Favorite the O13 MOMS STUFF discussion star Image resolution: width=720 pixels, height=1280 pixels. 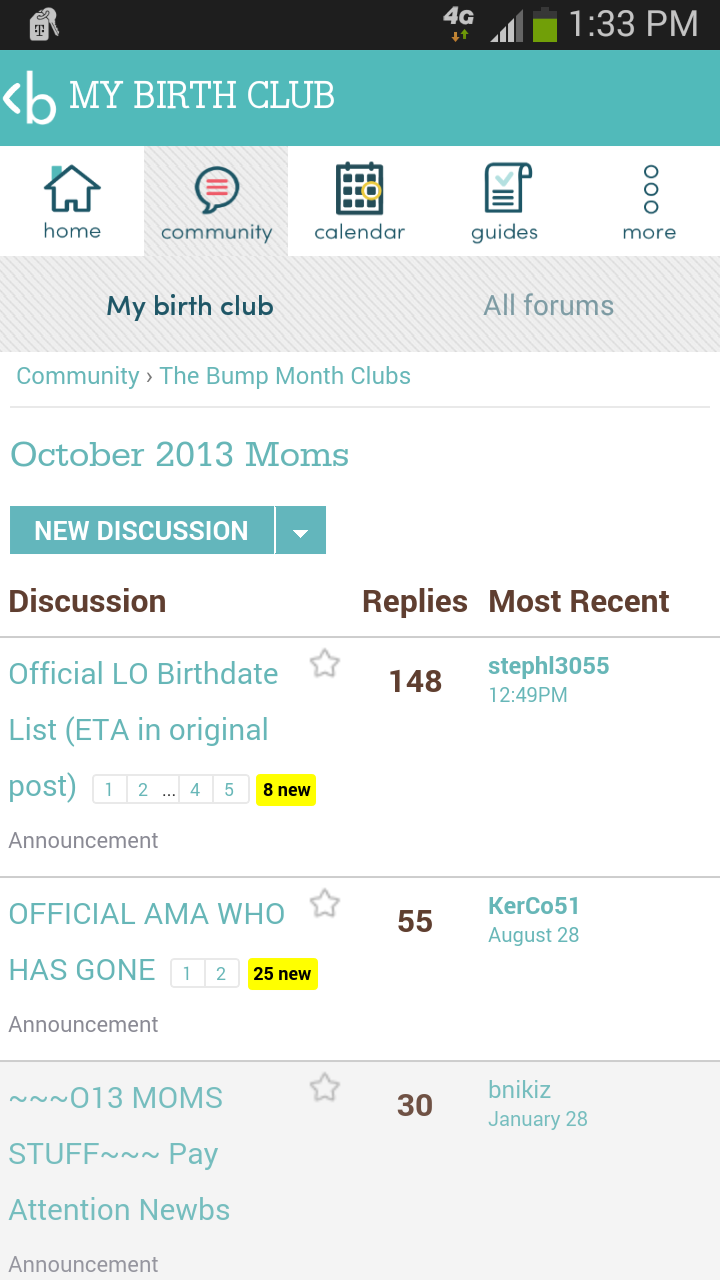click(324, 1088)
